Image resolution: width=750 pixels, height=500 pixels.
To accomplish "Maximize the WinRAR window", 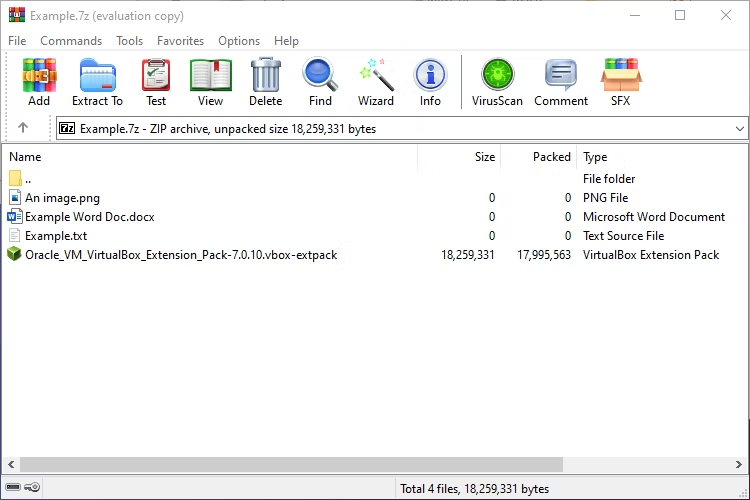I will click(680, 15).
